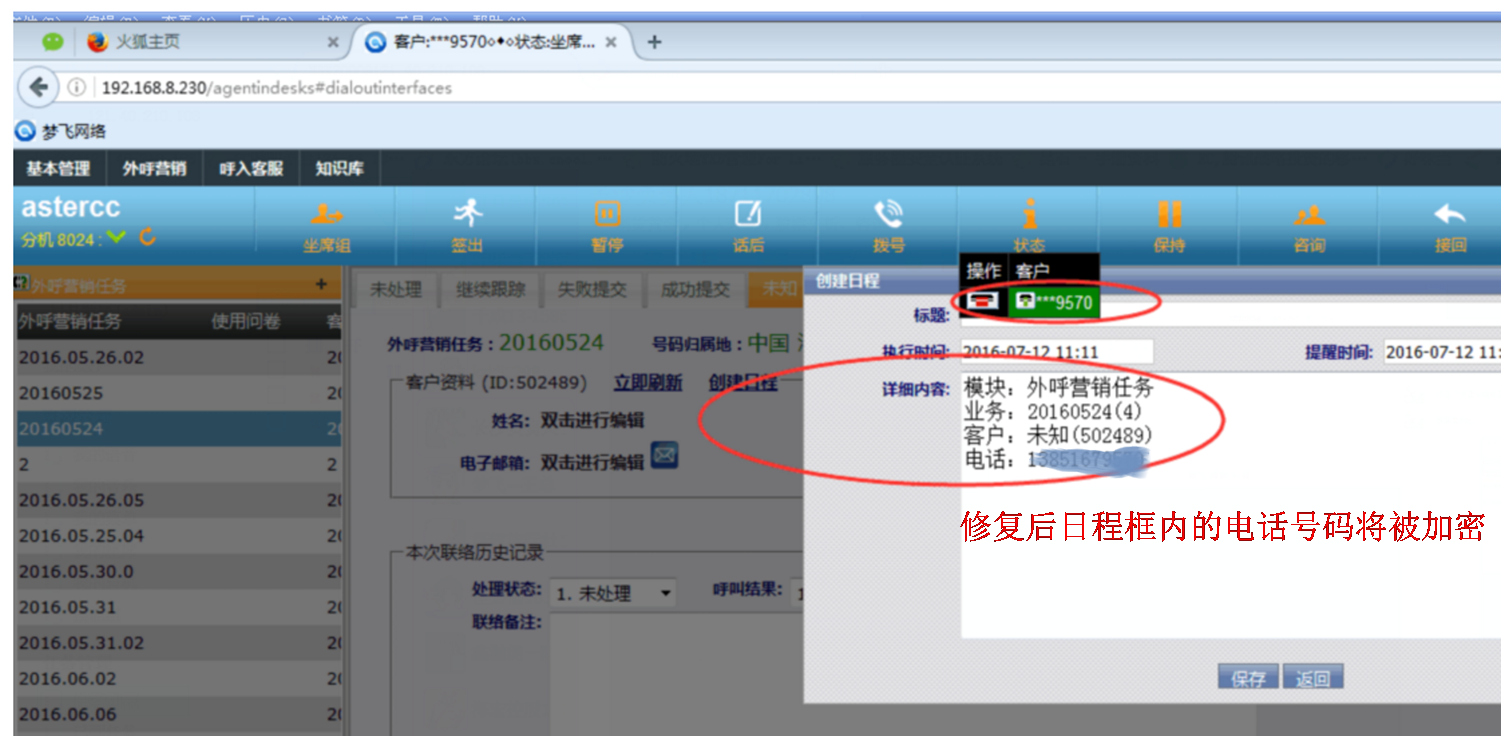The width and height of the screenshot is (1507, 737).
Task: Click the email envelope icon beside 电子邮箱
Action: pos(665,455)
